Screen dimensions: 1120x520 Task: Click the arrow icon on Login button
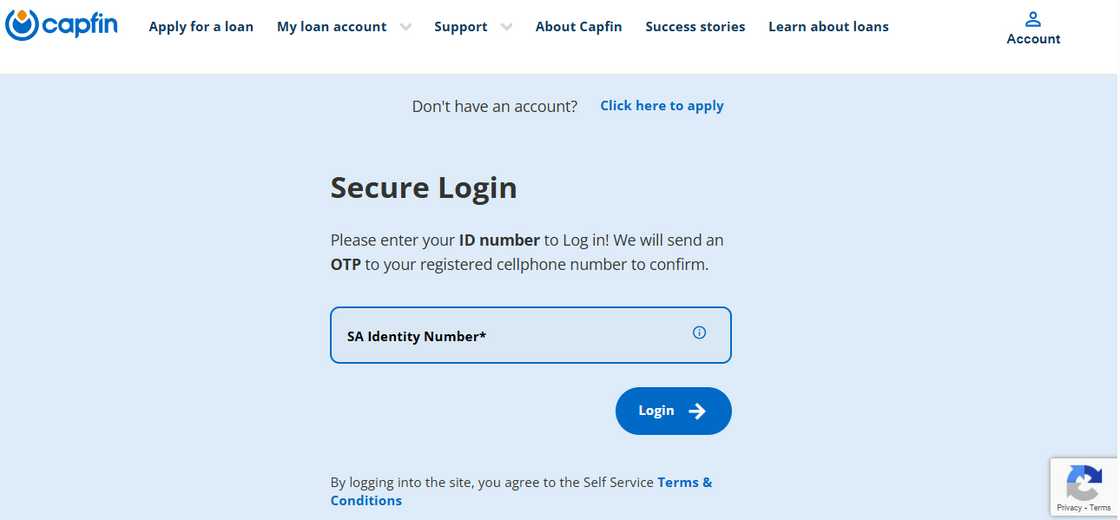pos(697,411)
